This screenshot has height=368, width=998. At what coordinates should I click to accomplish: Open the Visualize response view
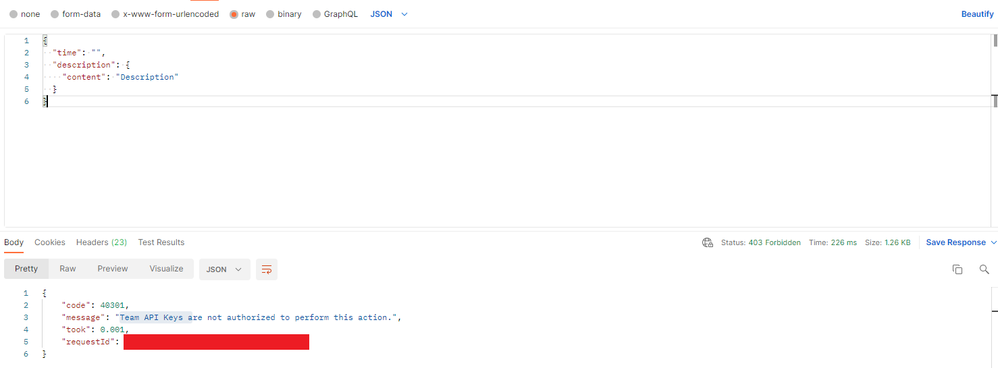pos(166,269)
